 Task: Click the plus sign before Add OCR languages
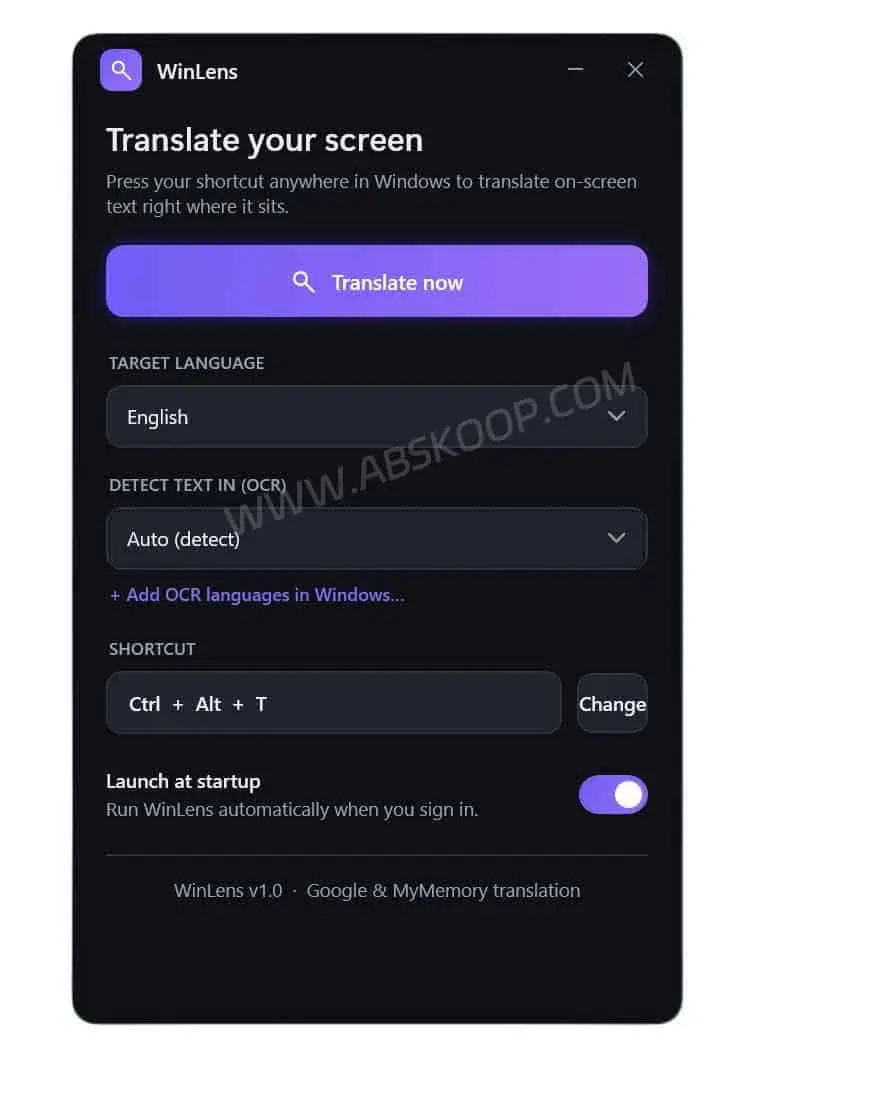115,595
